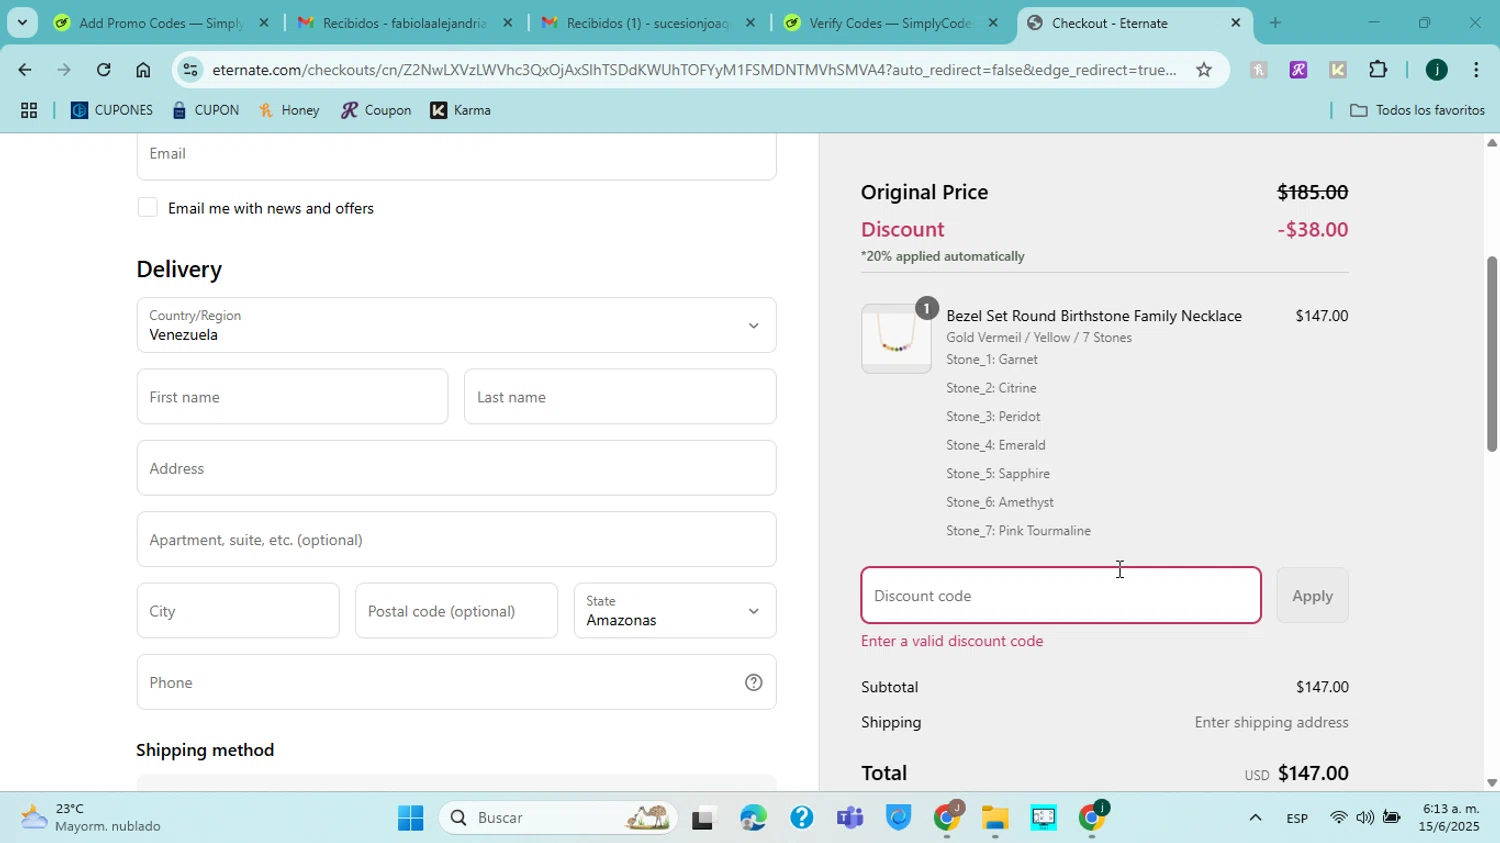Expand the State dropdown showing Amazonas

[x=675, y=611]
